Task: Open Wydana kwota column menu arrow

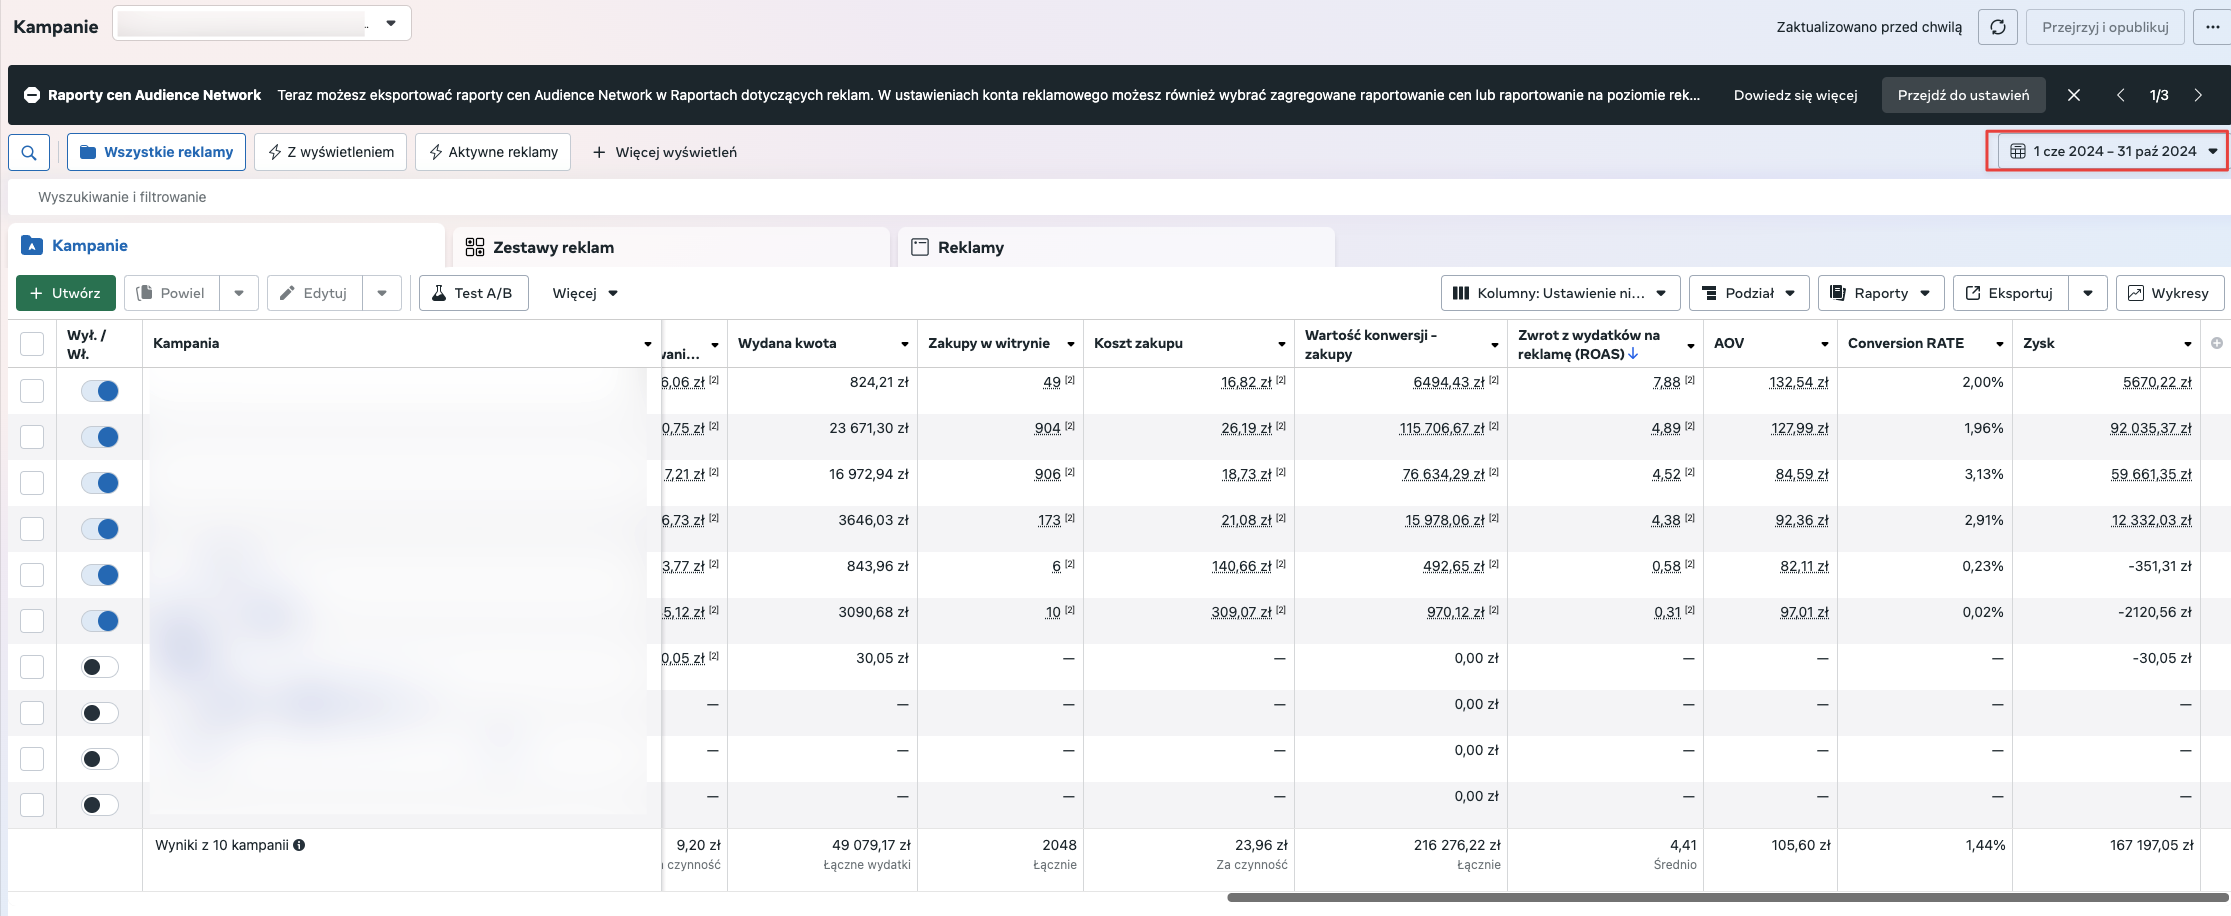Action: click(905, 344)
